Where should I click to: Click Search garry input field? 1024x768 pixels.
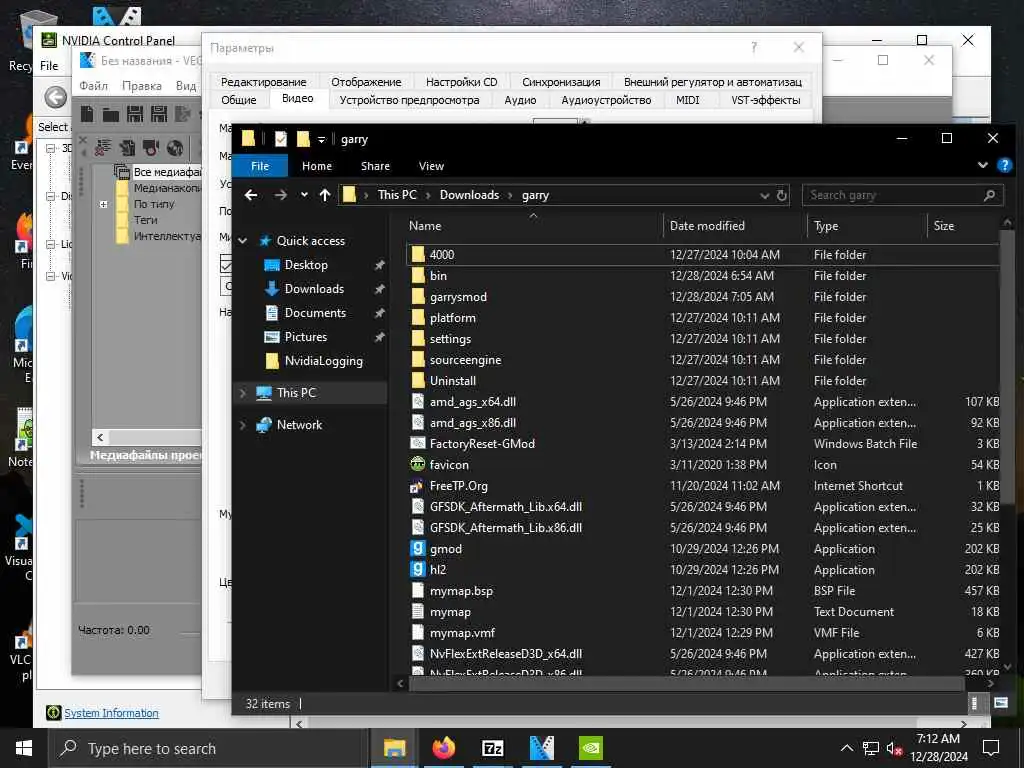coord(903,195)
